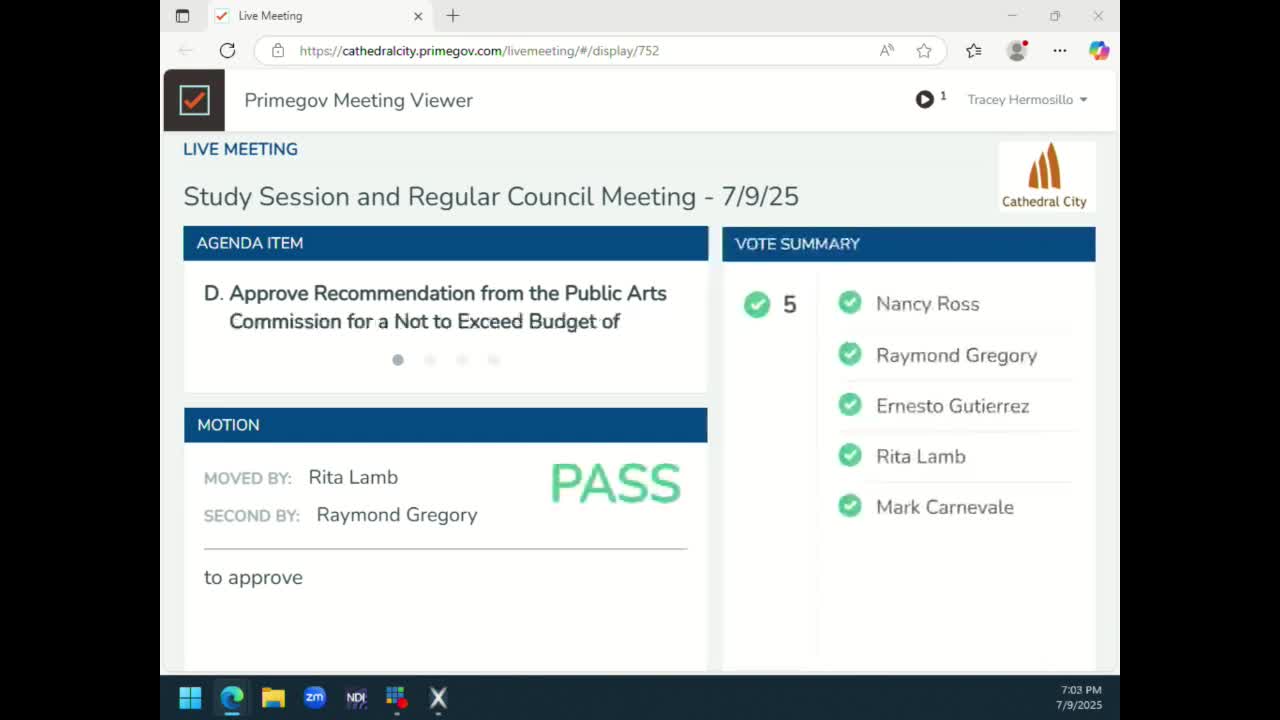Open a new browser tab
The image size is (1280, 720).
pyautogui.click(x=453, y=16)
